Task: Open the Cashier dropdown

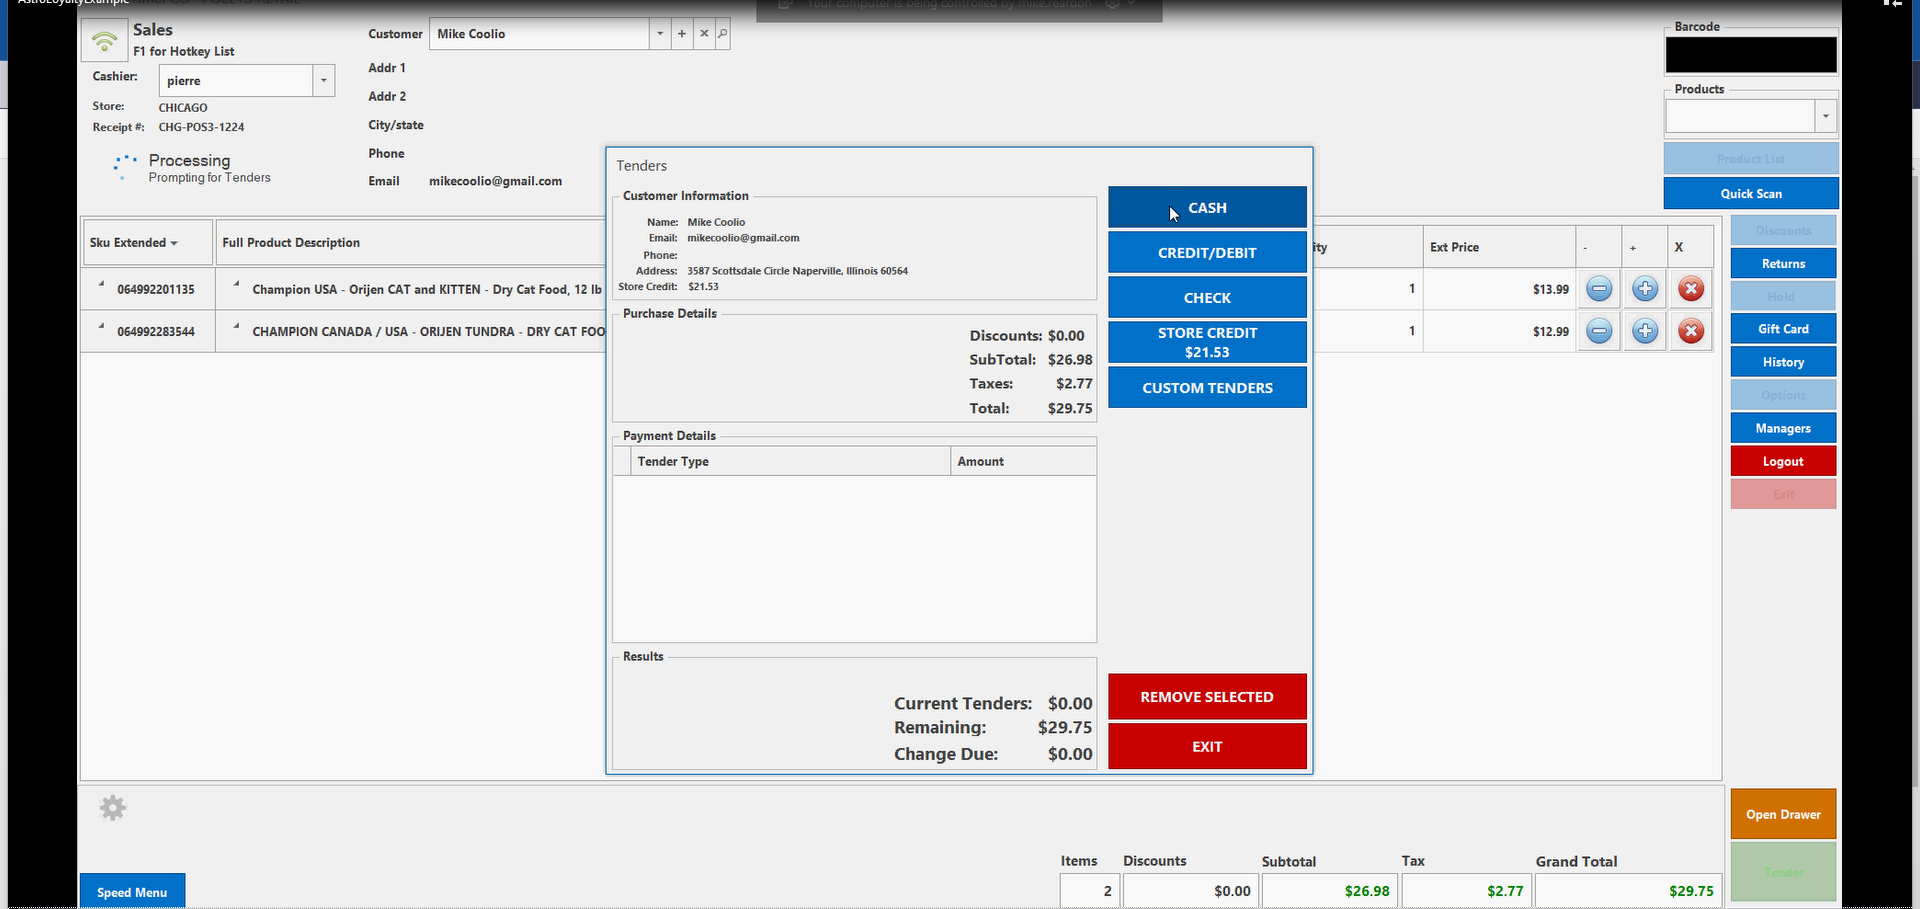Action: point(323,81)
